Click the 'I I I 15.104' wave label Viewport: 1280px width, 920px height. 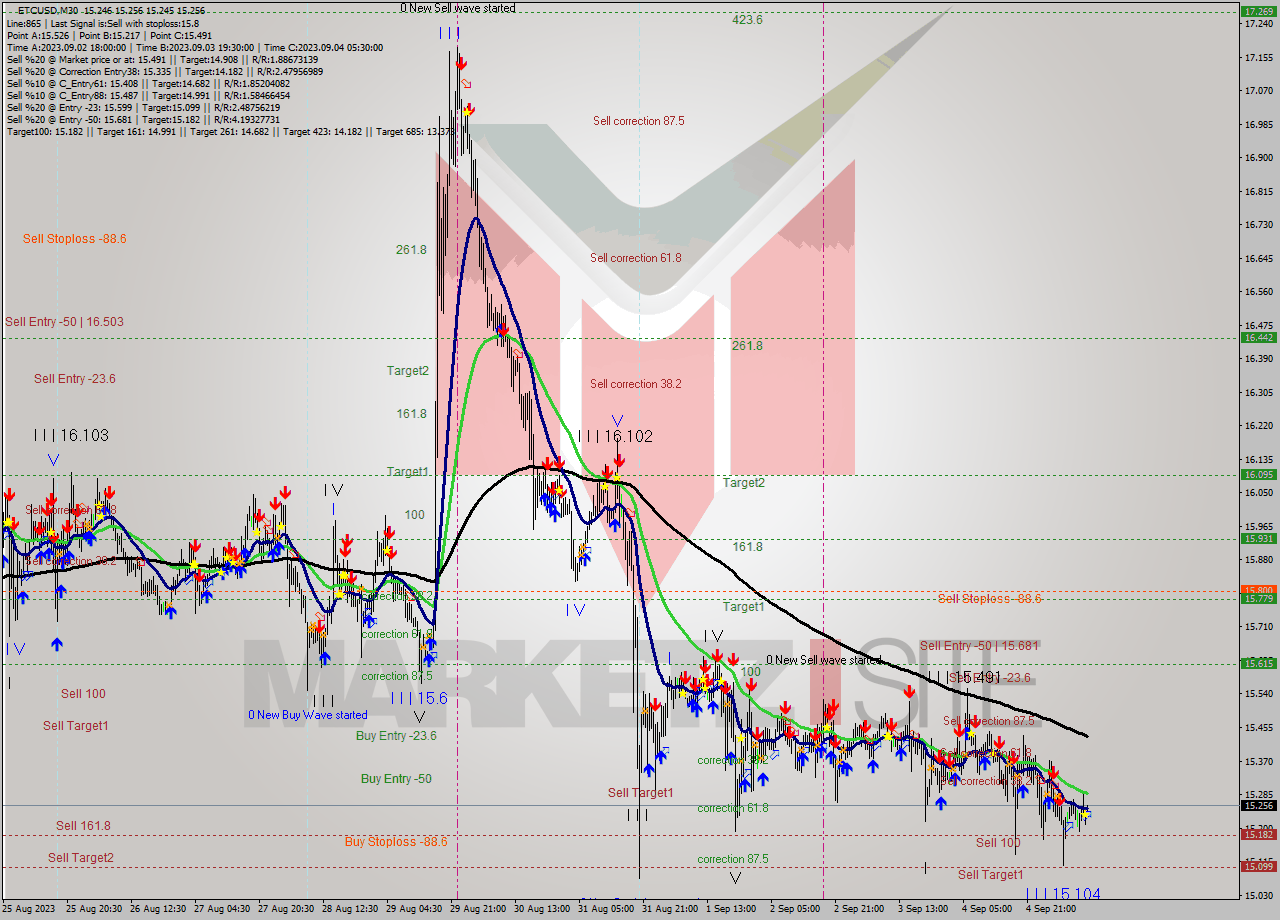(1063, 893)
